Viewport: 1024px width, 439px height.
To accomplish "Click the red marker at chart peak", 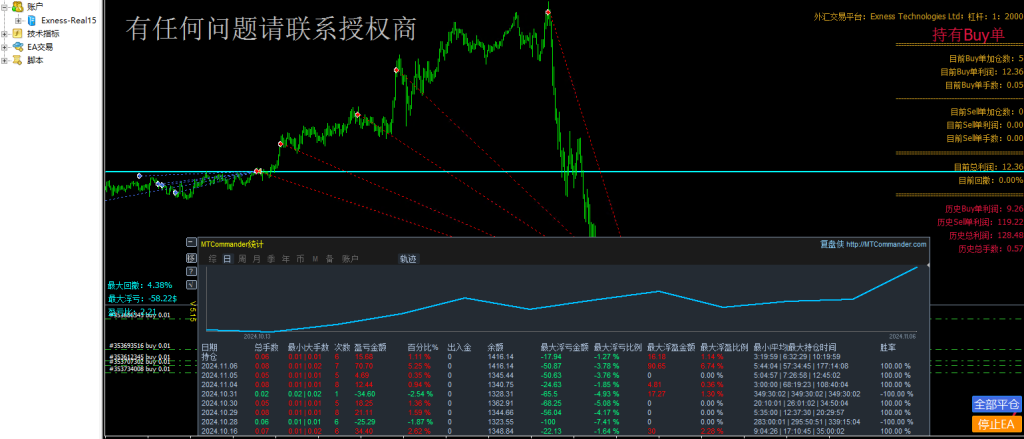I will [x=548, y=12].
